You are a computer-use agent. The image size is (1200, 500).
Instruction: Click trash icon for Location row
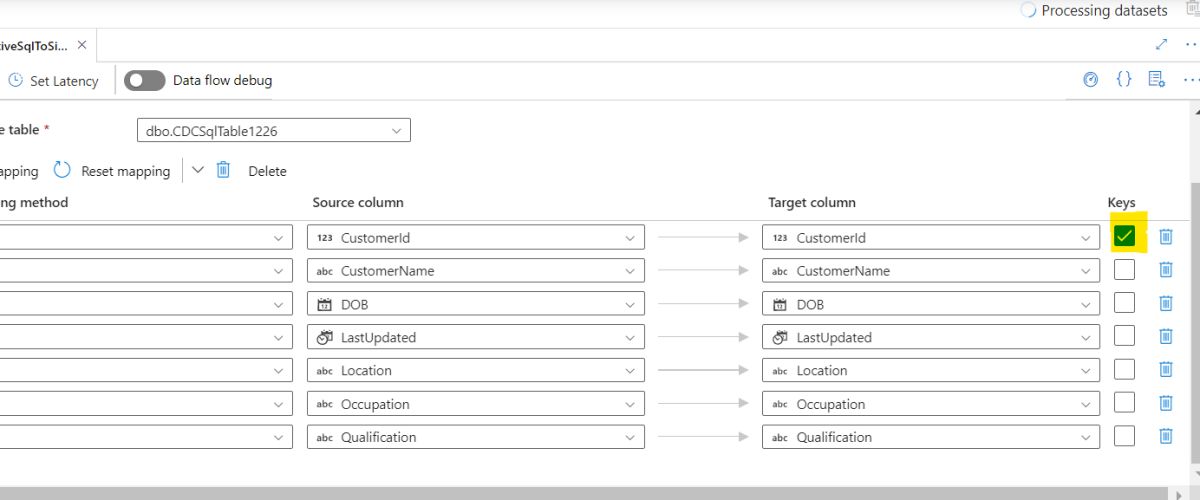tap(1166, 370)
